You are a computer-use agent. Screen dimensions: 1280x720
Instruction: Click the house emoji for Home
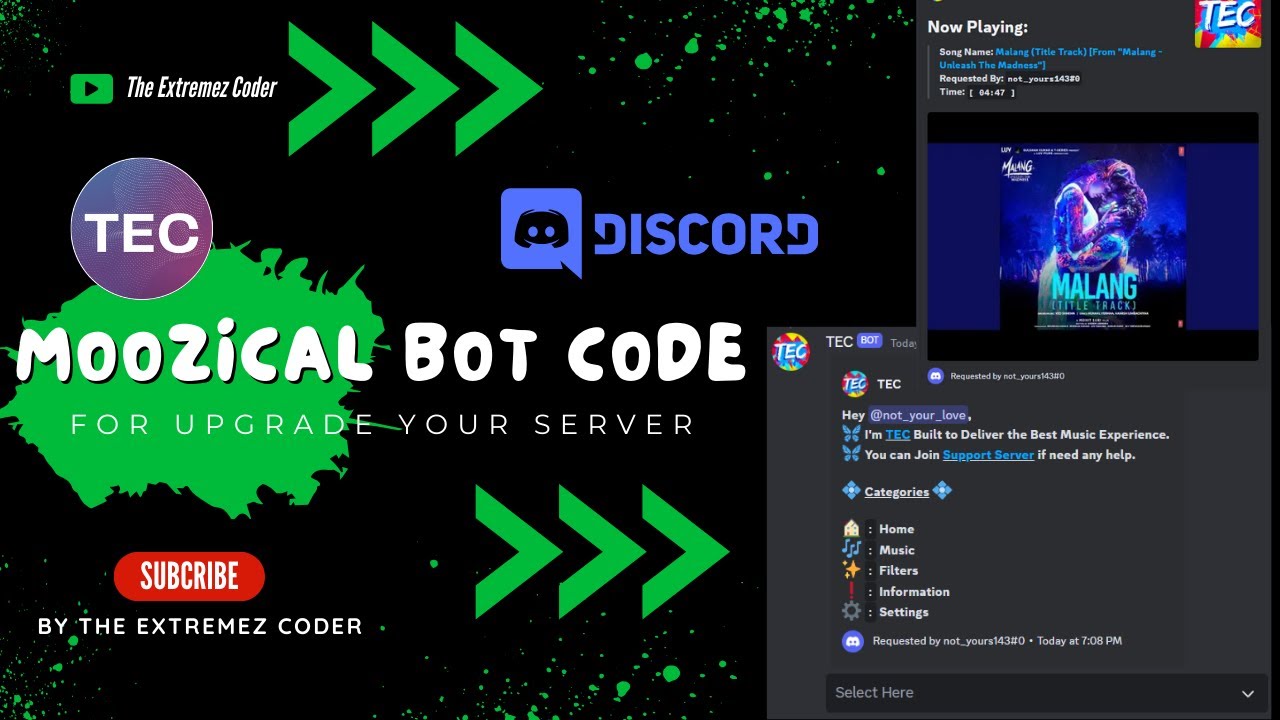(851, 528)
